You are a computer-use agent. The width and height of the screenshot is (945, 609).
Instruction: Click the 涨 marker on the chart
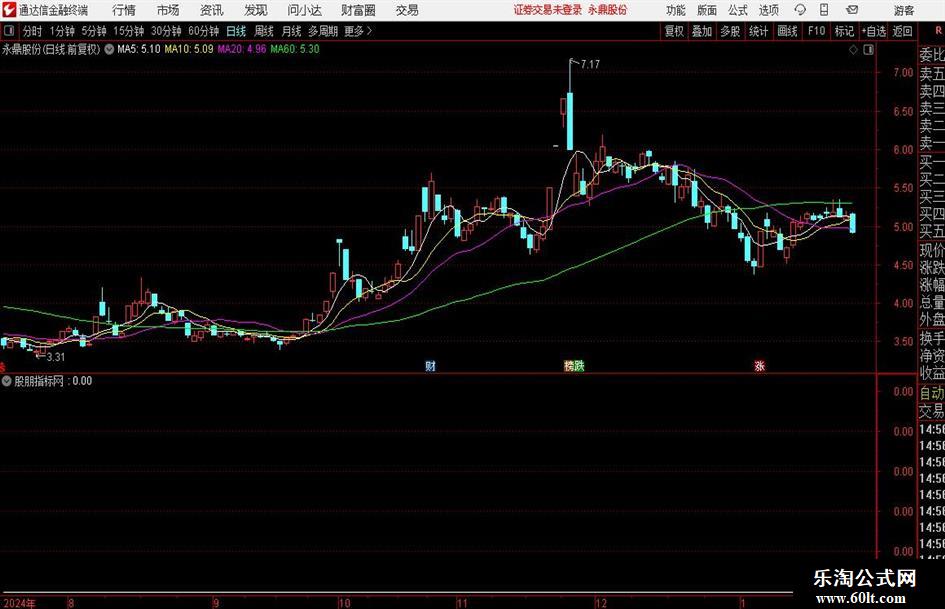(x=759, y=365)
